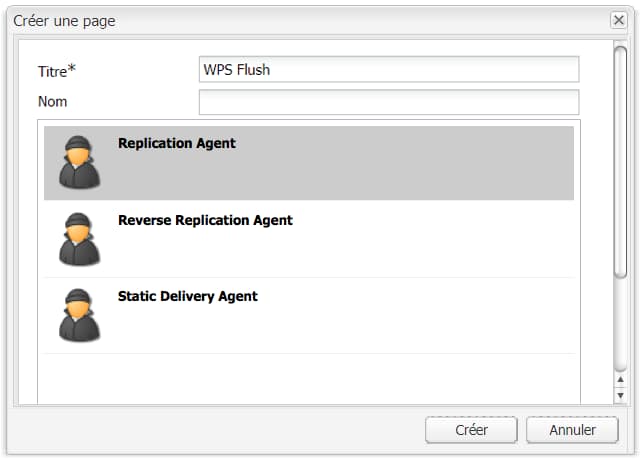Image resolution: width=642 pixels, height=463 pixels.
Task: Click the scrollbar down arrow
Action: (620, 396)
